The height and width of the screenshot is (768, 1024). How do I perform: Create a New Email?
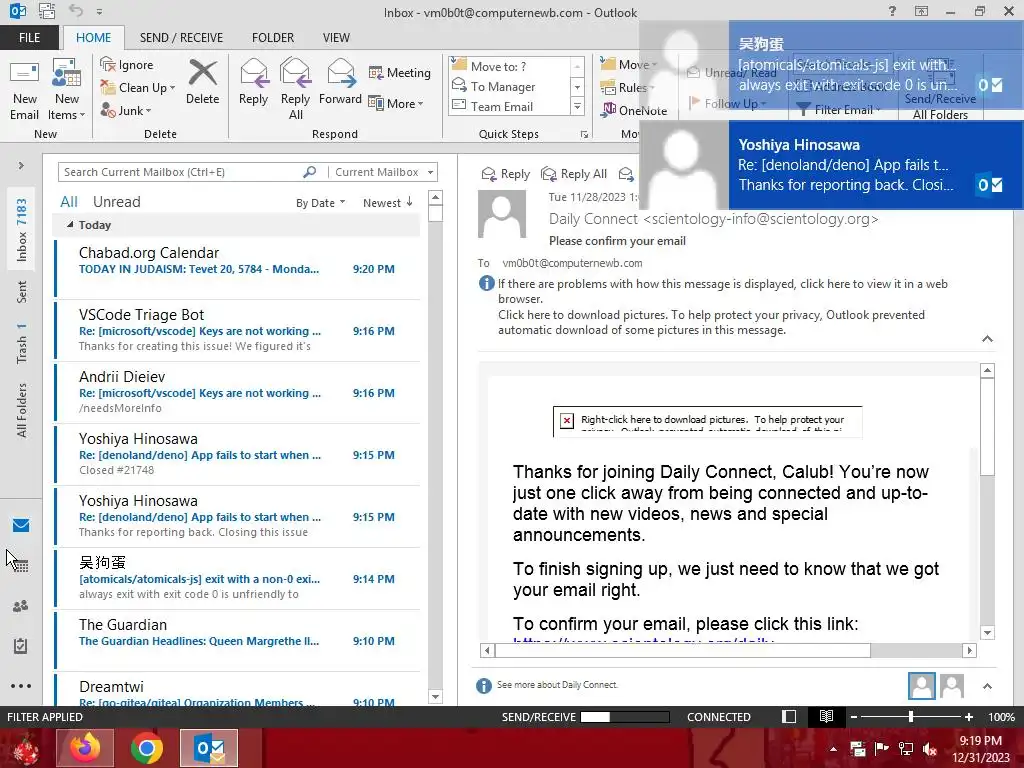[x=24, y=90]
